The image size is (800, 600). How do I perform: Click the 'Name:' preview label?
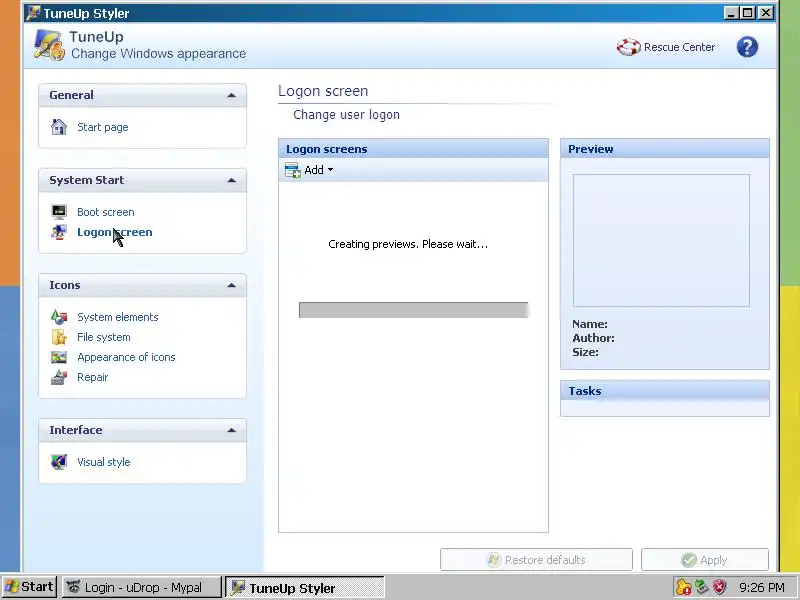click(x=590, y=324)
